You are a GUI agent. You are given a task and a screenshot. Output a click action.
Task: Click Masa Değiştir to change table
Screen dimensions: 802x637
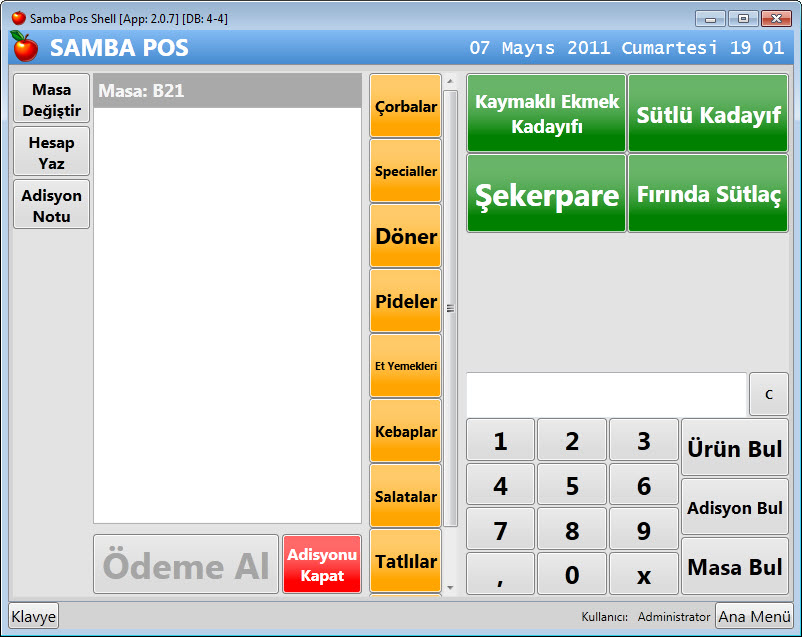51,100
